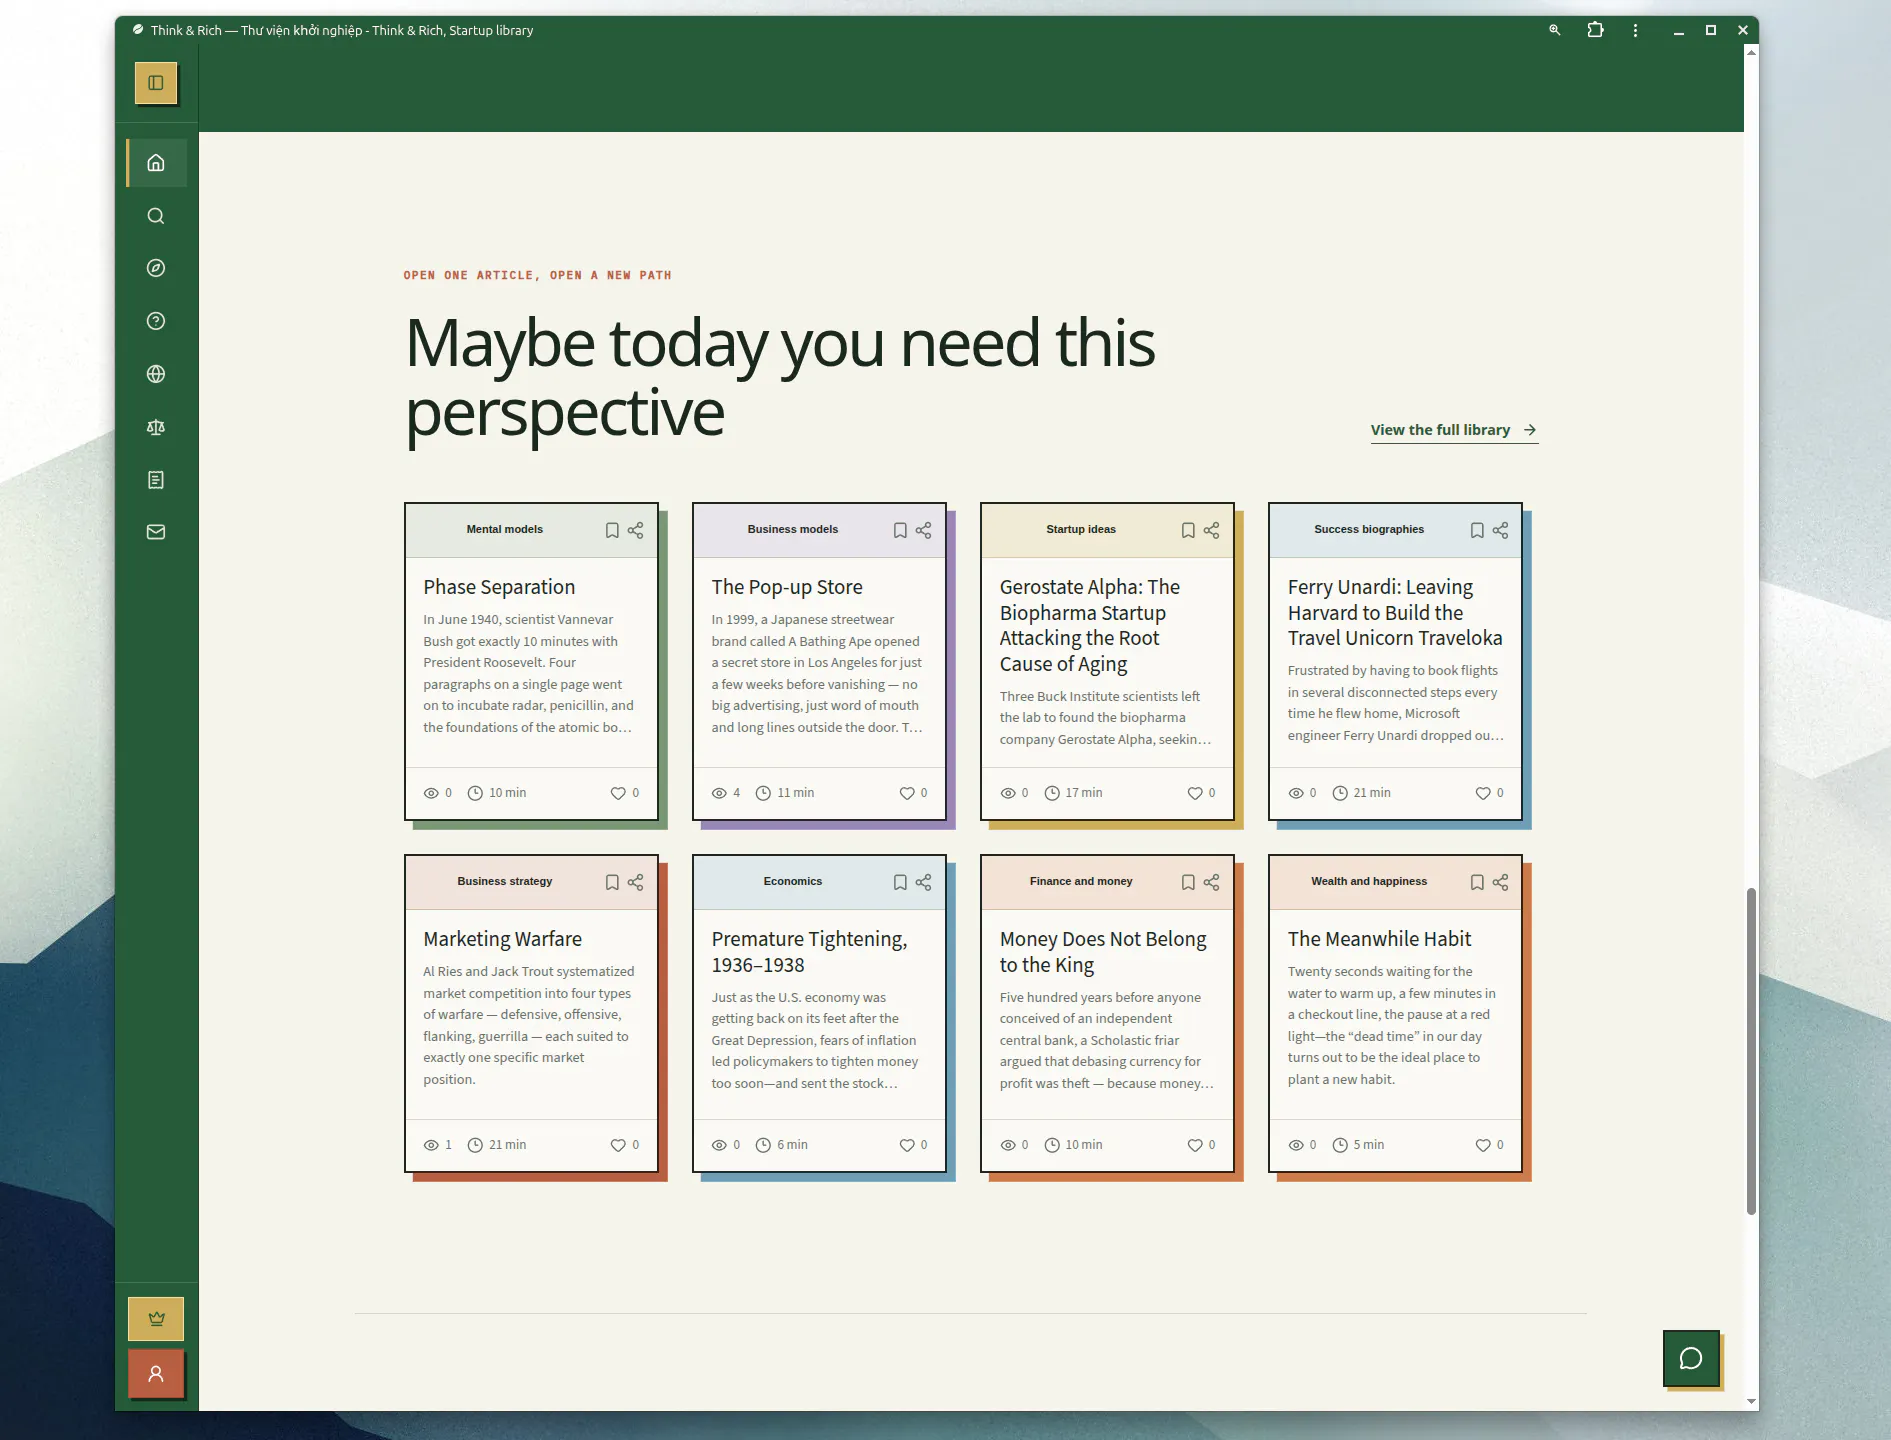Select the Economics category label
Screen dimensions: 1891x1440
click(793, 881)
